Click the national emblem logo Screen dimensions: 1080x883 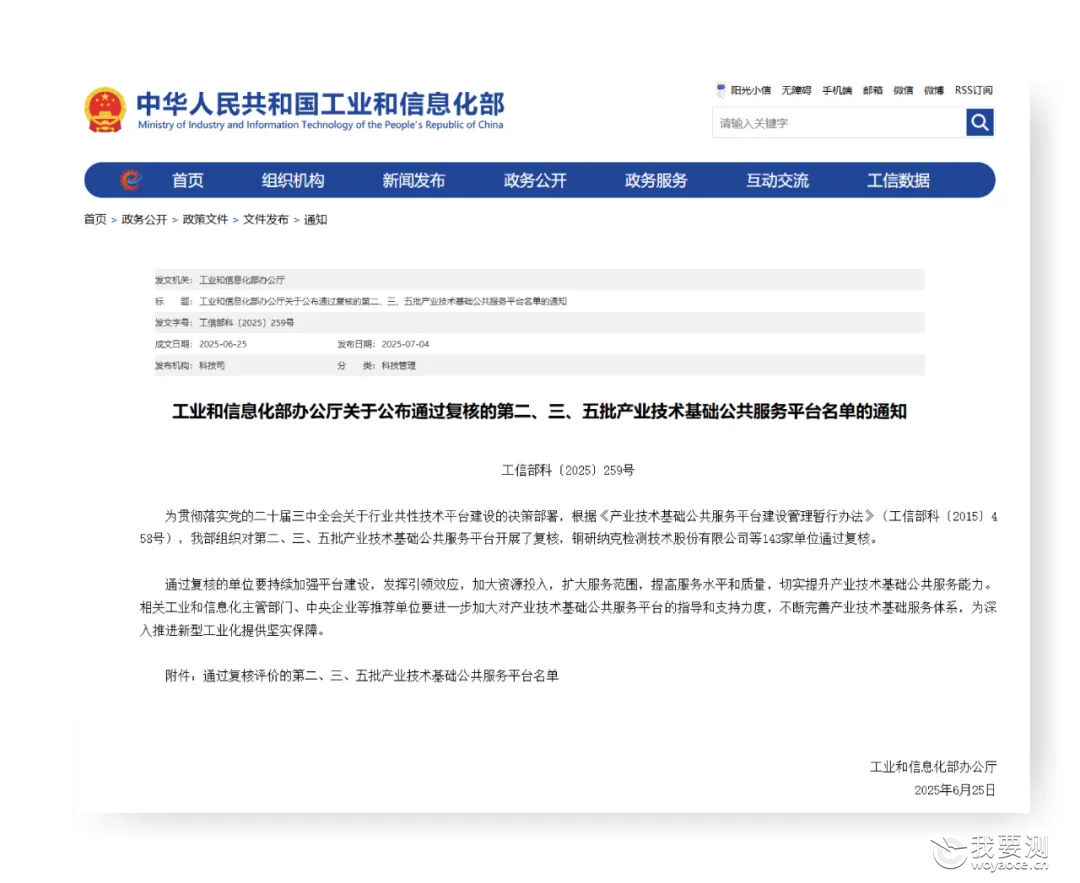(x=105, y=110)
